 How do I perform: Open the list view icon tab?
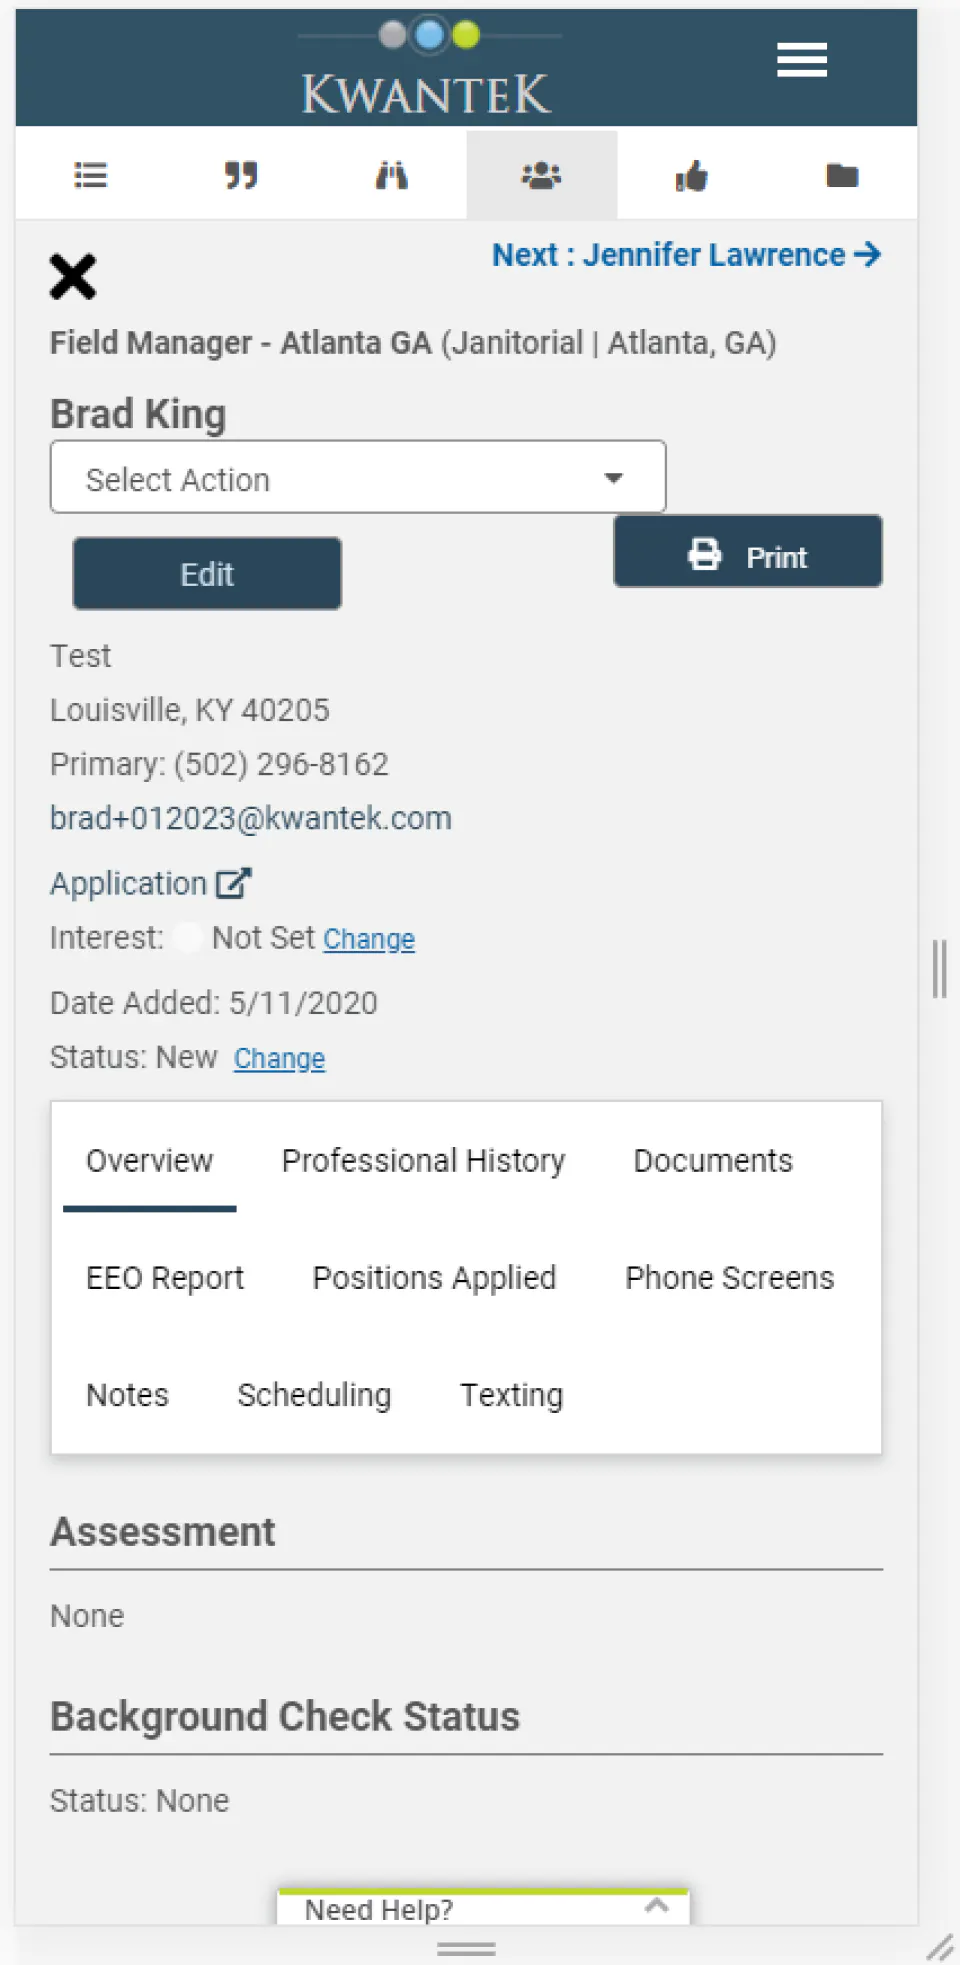[x=91, y=176]
